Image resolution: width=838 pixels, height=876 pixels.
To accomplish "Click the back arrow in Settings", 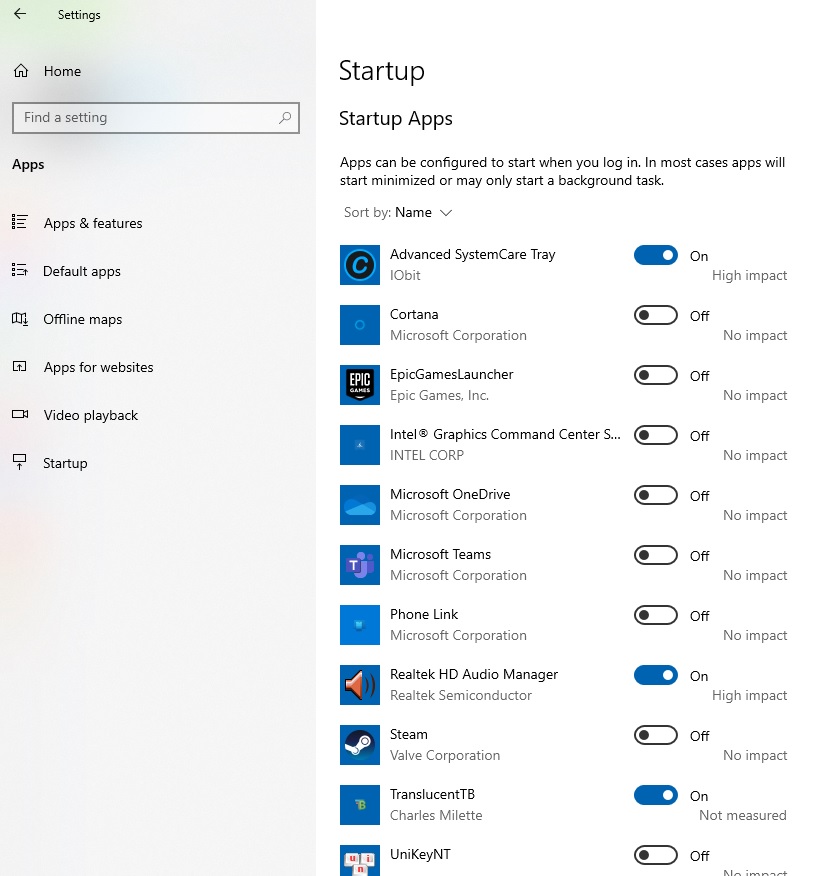I will point(20,14).
